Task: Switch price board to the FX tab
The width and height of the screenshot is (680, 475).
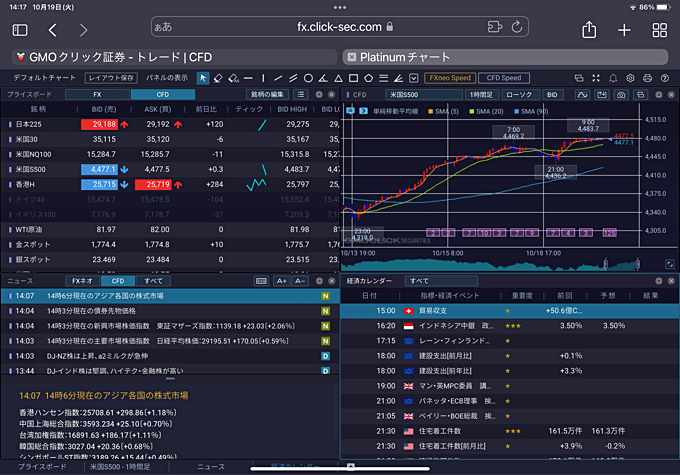Action: pos(98,95)
